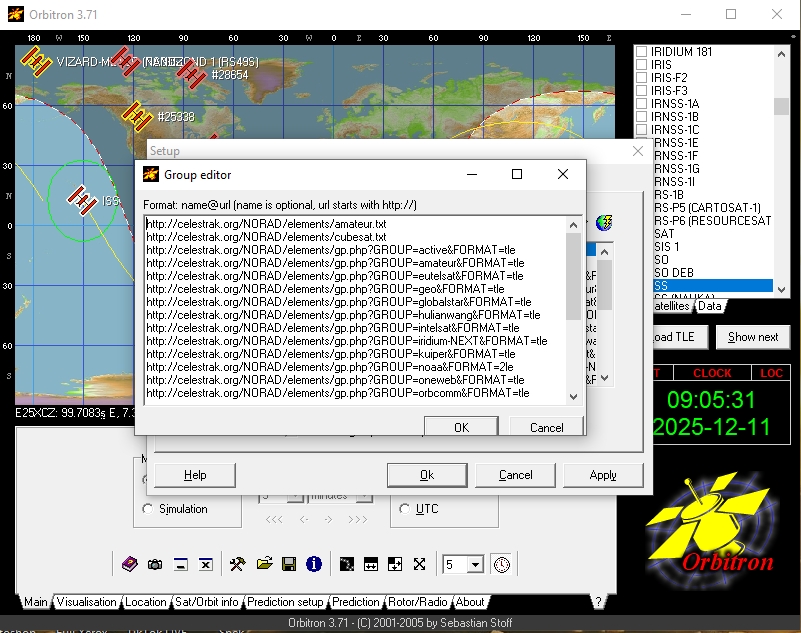
Task: Open the dropdown showing value 5
Action: [475, 565]
